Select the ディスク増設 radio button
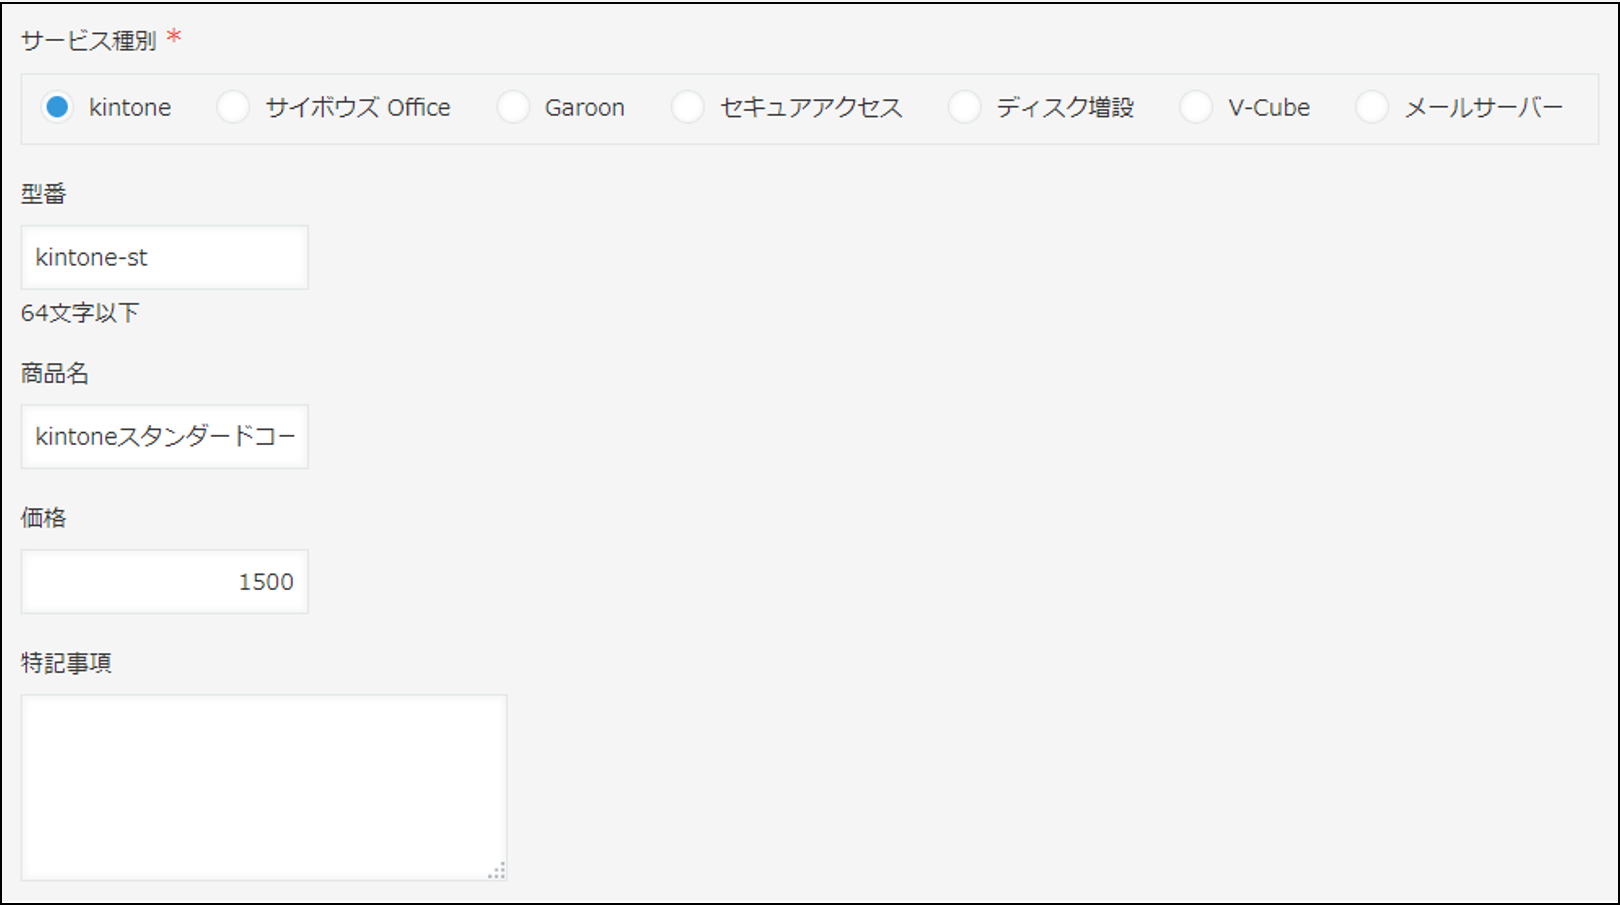Screen dimensions: 1620x905 [x=964, y=107]
